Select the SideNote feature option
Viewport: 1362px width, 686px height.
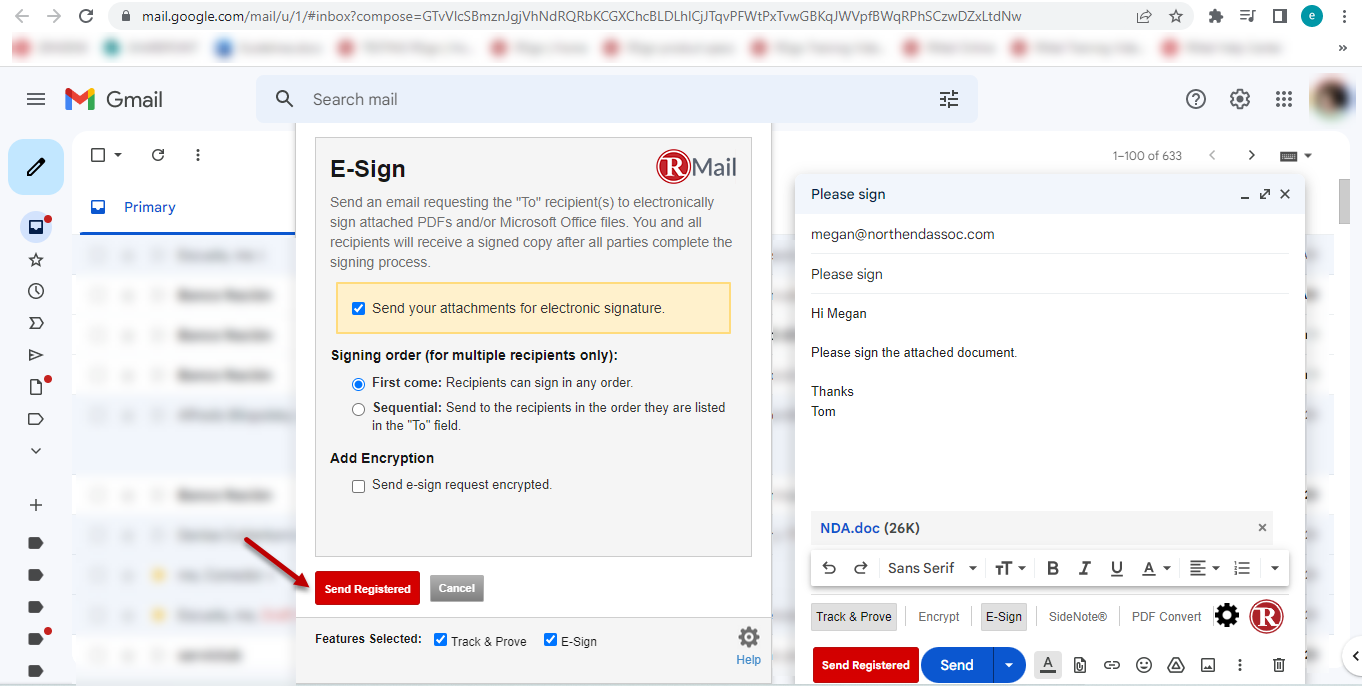(x=1077, y=616)
